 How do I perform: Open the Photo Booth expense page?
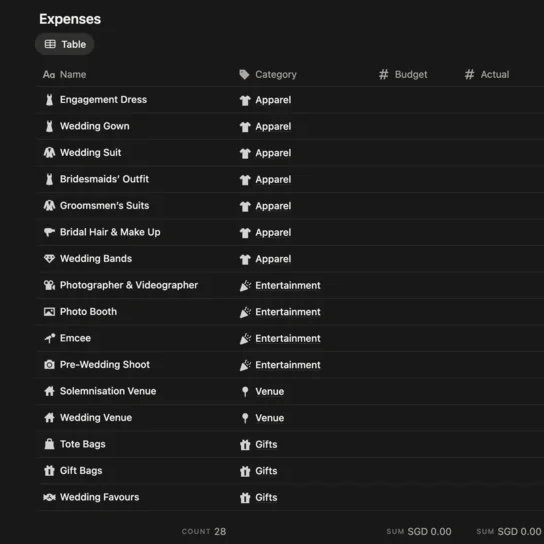[88, 312]
